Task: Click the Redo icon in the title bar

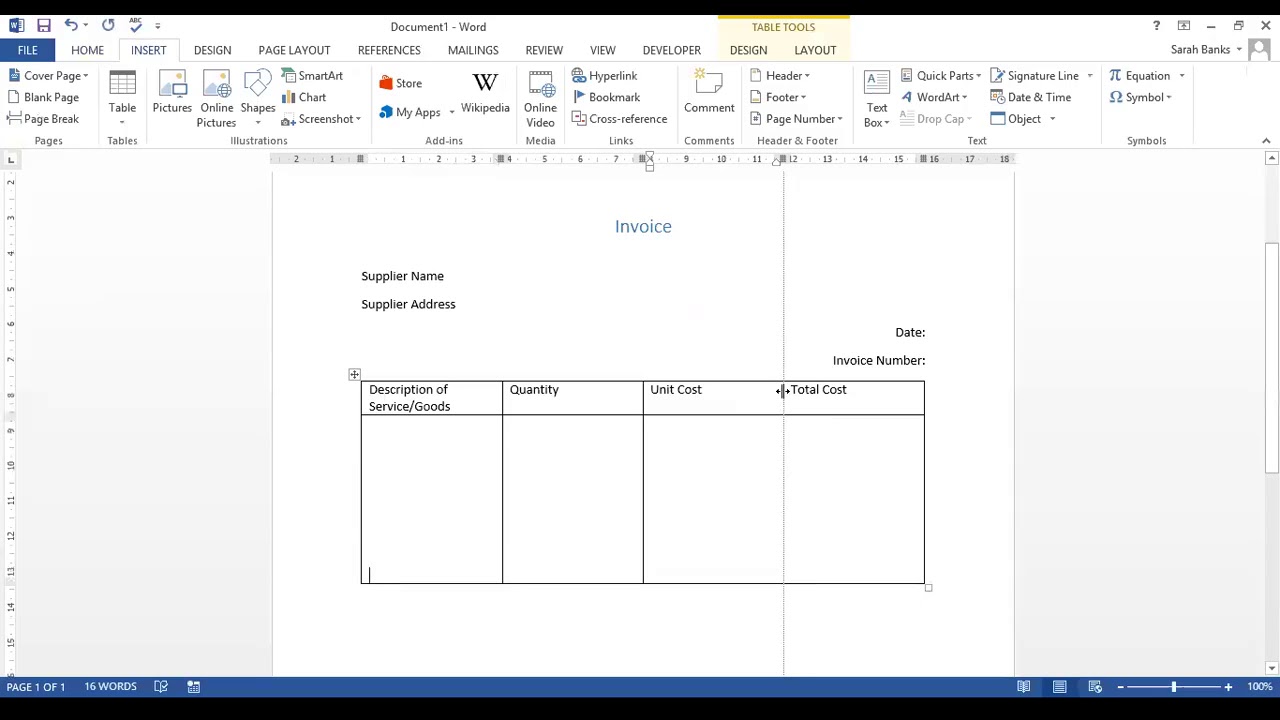Action: point(108,25)
